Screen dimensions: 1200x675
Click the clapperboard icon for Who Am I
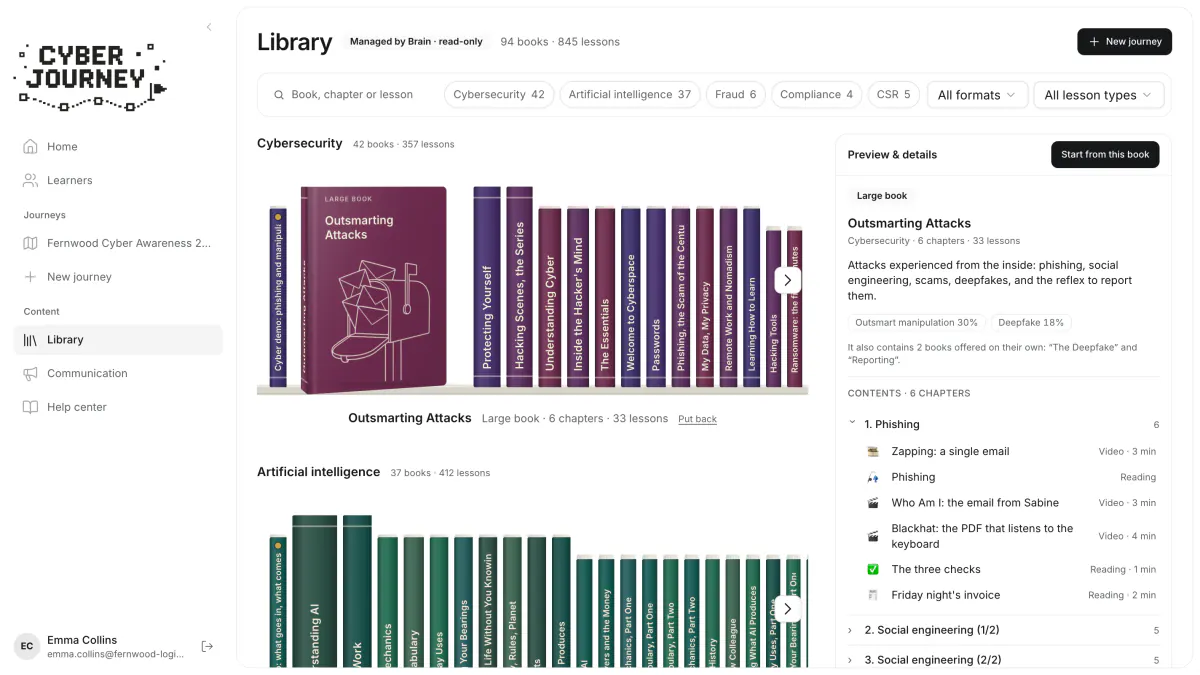pyautogui.click(x=873, y=503)
